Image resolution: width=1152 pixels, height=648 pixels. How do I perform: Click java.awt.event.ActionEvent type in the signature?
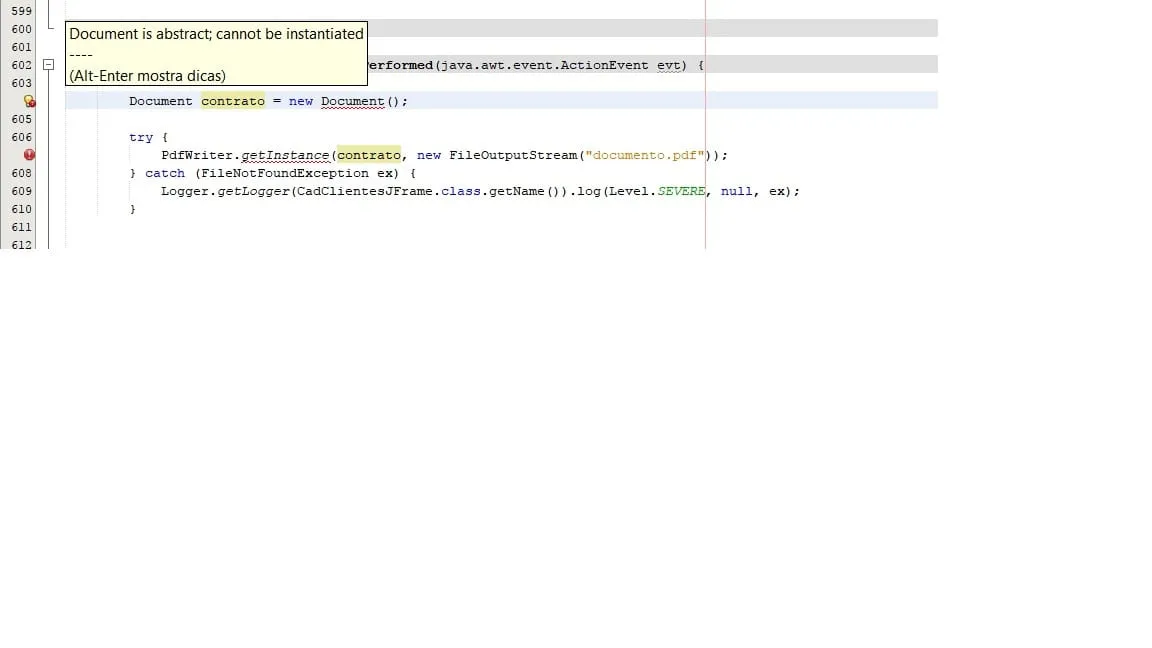pos(544,65)
